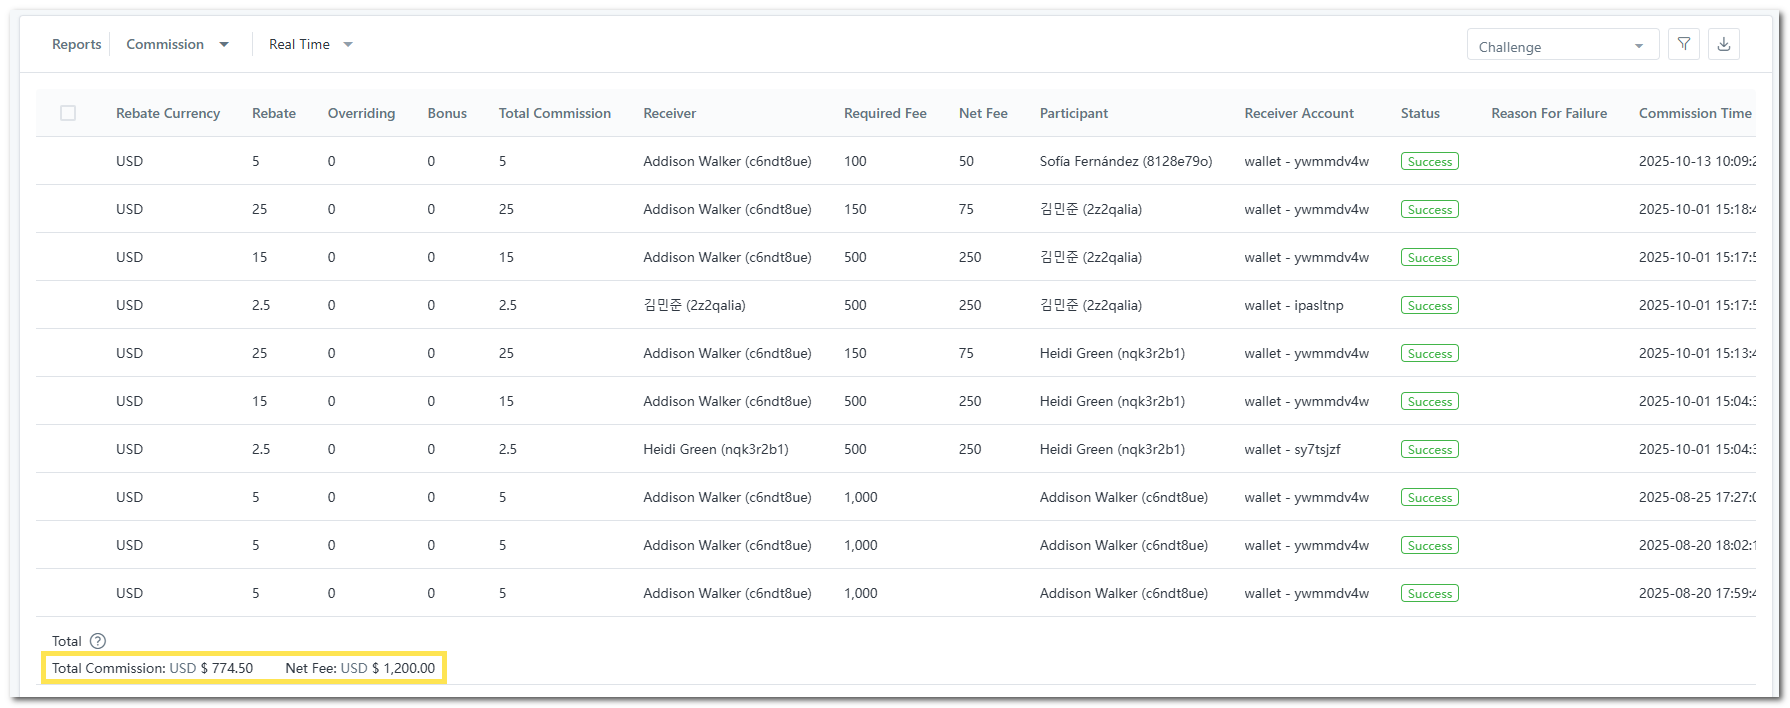This screenshot has height=708, width=1790.
Task: Click wallet - sy7tsjzf receiver account
Action: click(x=1292, y=449)
